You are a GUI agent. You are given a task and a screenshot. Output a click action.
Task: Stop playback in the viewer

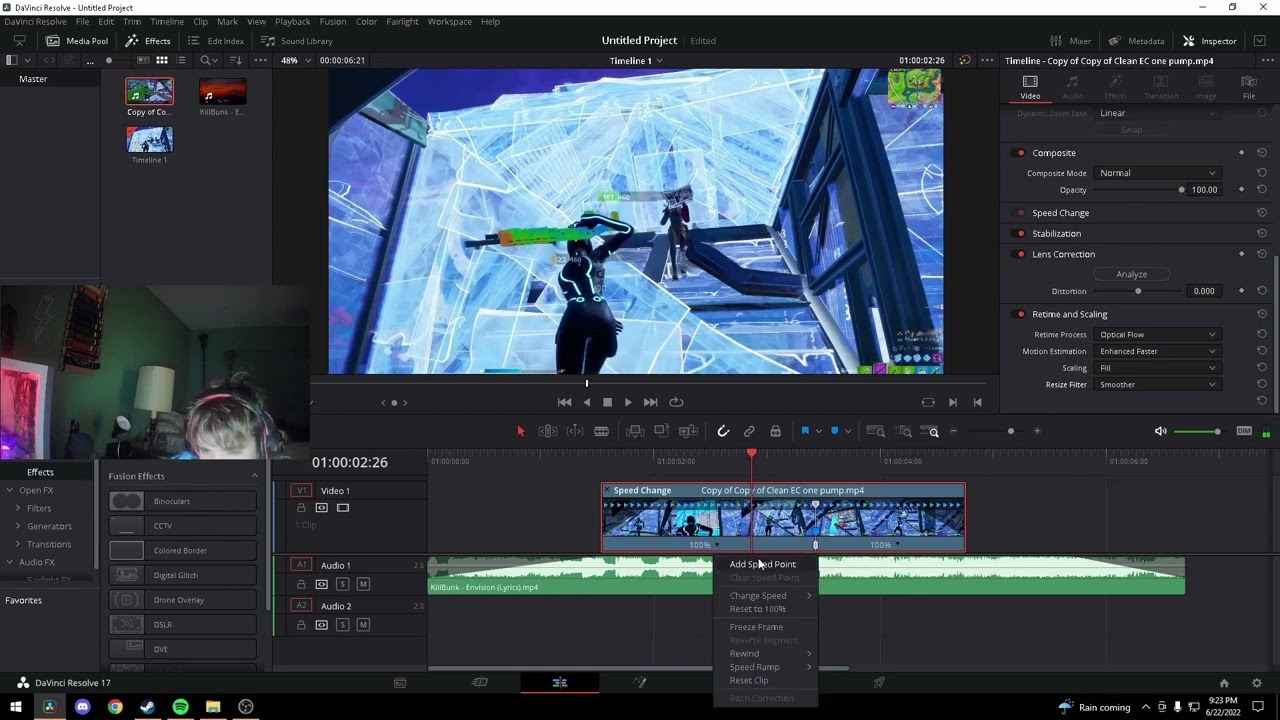pyautogui.click(x=607, y=402)
